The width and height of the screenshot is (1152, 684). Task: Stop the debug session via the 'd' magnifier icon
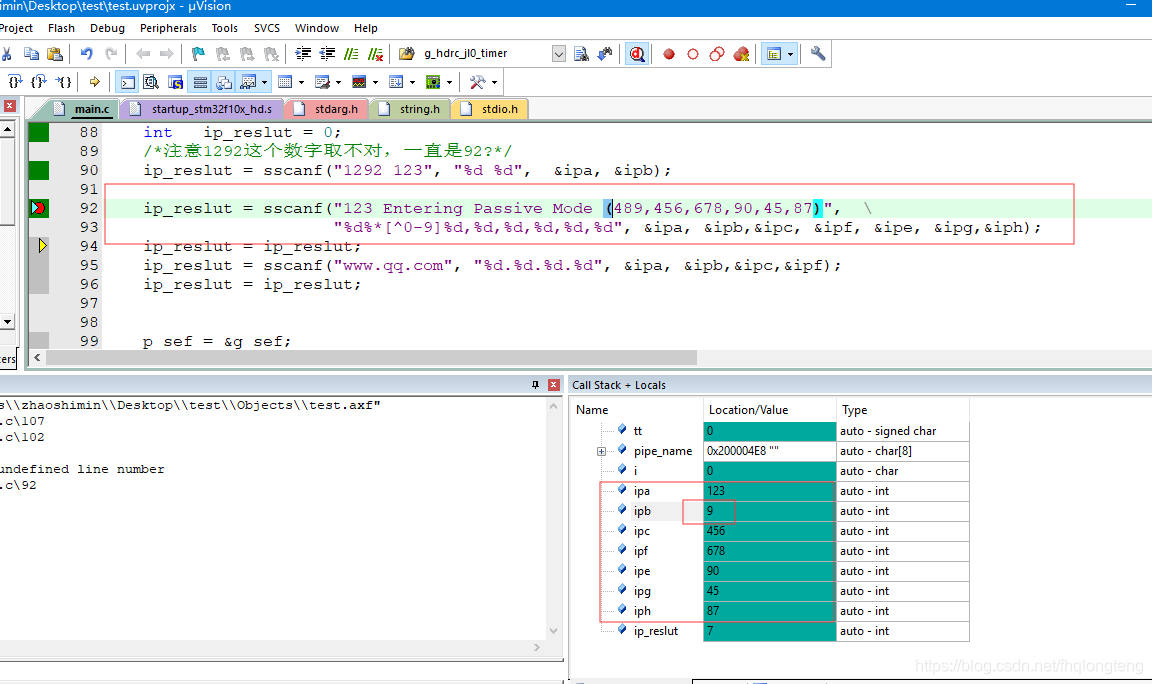coord(637,54)
